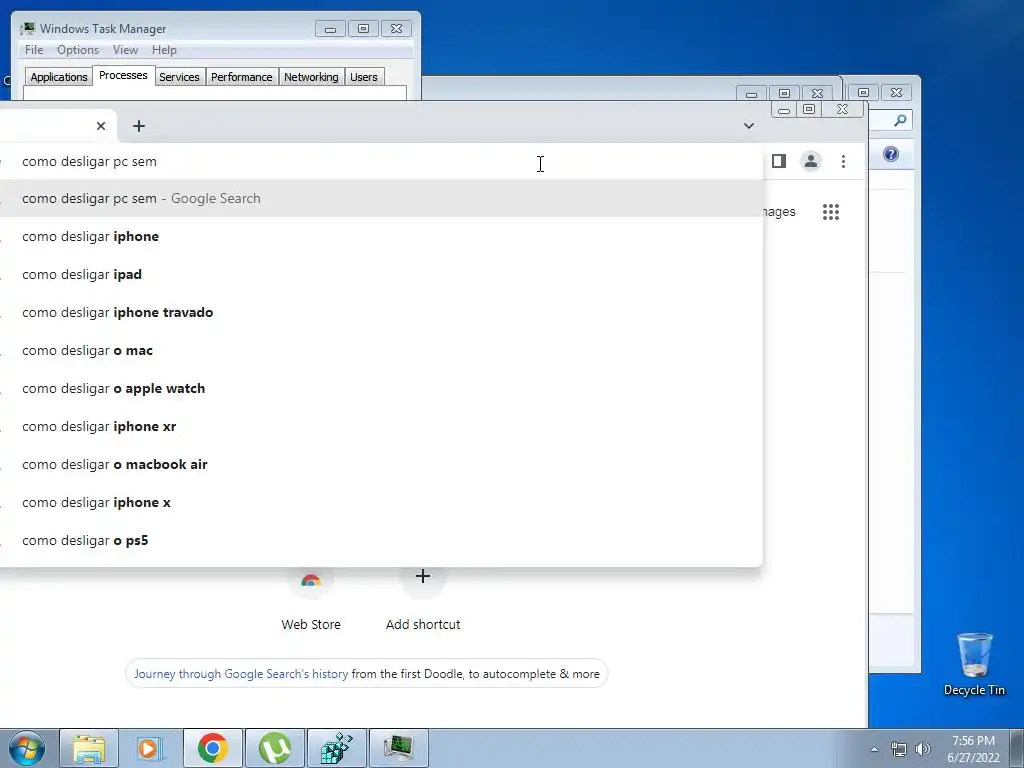The height and width of the screenshot is (768, 1024).
Task: Click the Registry Editor taskbar icon
Action: [x=337, y=748]
